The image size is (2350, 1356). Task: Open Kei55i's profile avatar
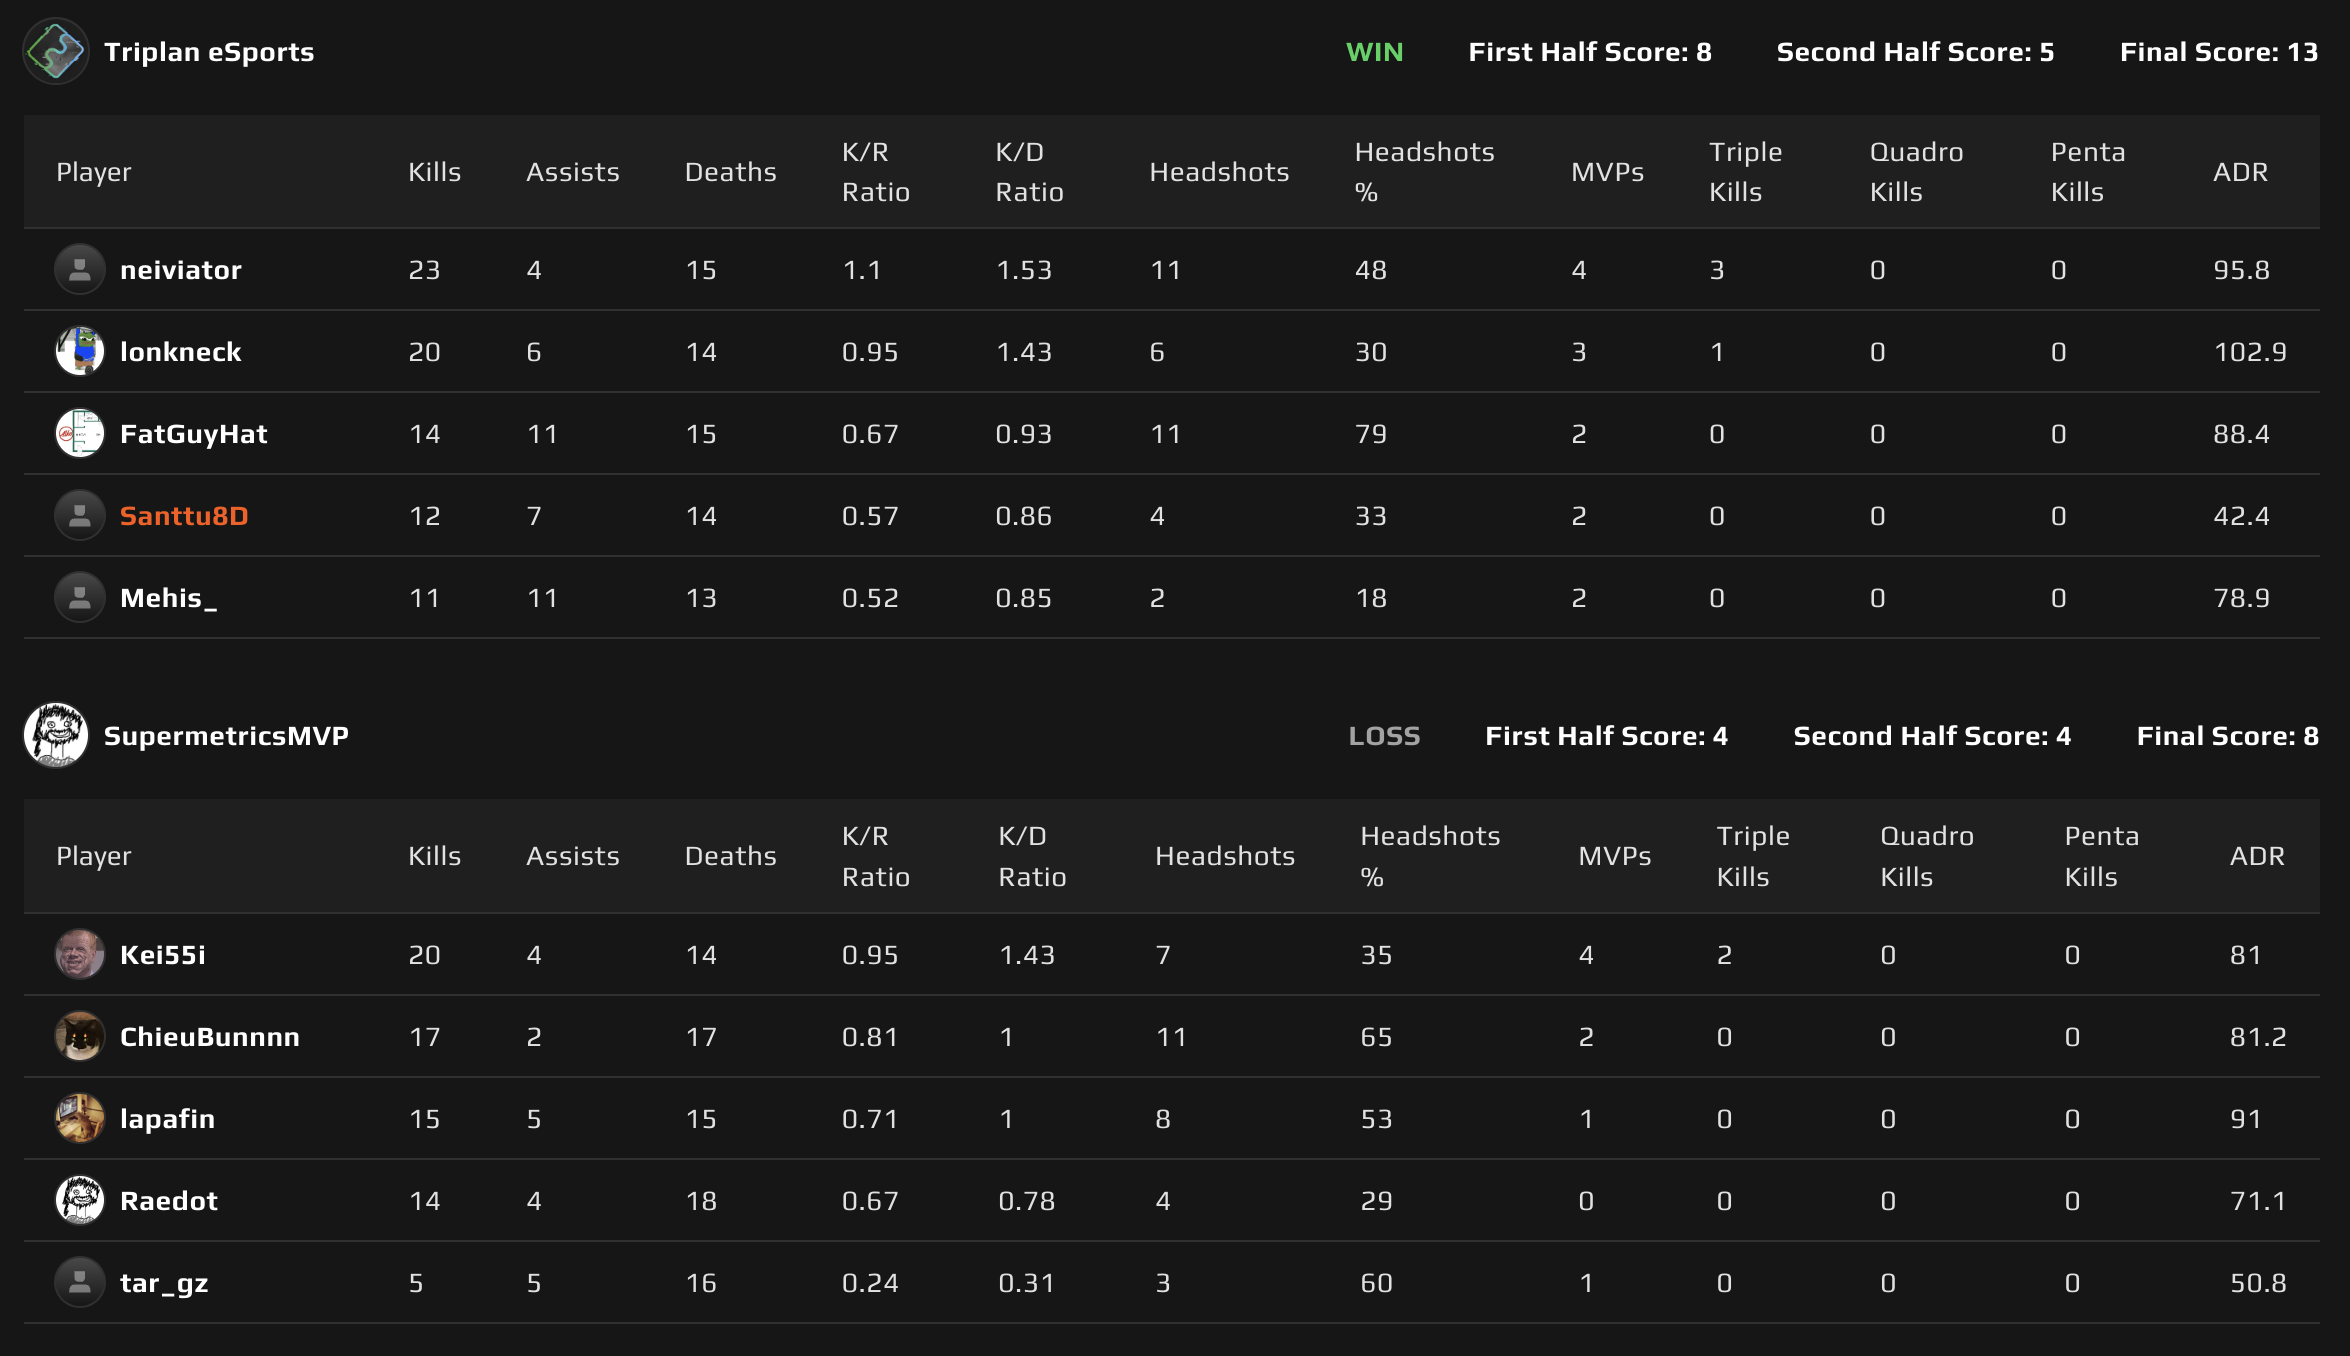pyautogui.click(x=80, y=954)
